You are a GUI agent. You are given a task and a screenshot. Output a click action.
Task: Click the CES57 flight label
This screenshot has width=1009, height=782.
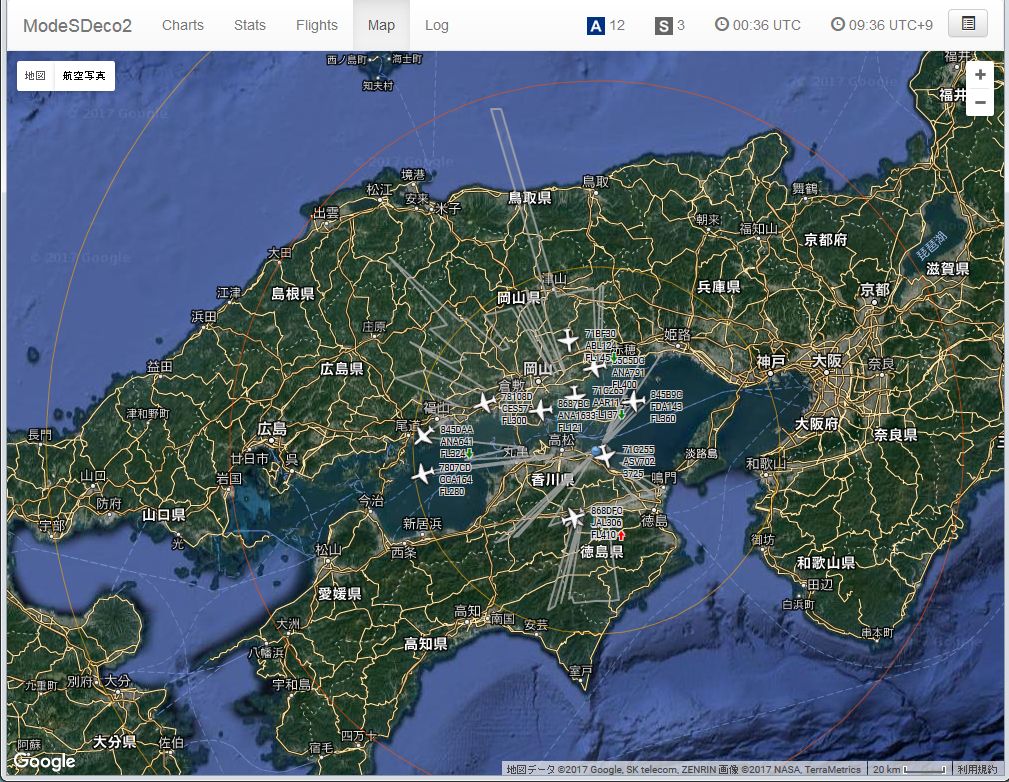click(515, 409)
